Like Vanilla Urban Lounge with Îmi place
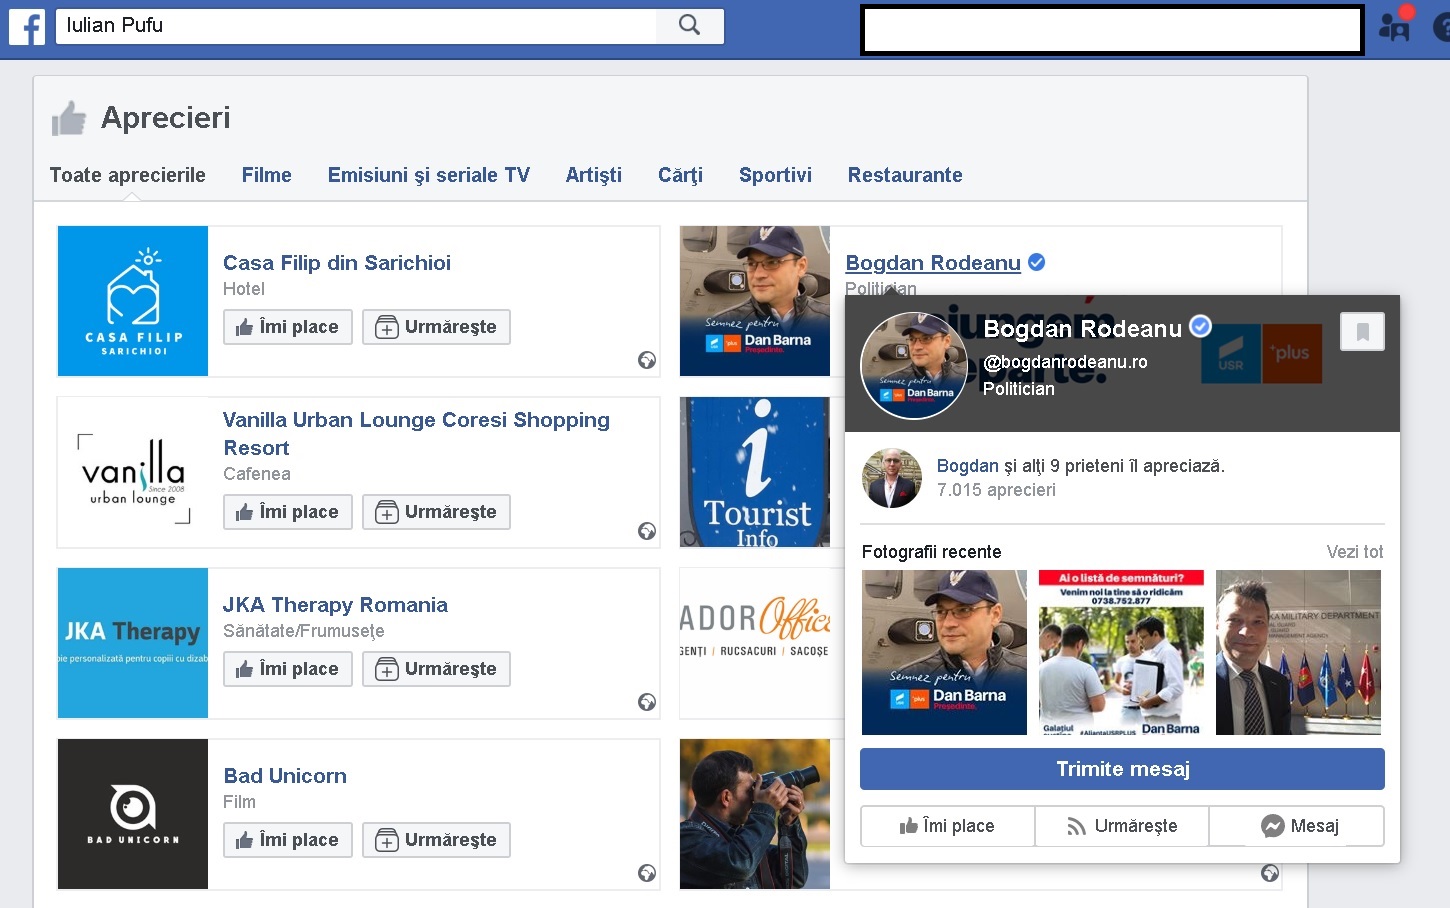Image resolution: width=1450 pixels, height=908 pixels. [288, 512]
